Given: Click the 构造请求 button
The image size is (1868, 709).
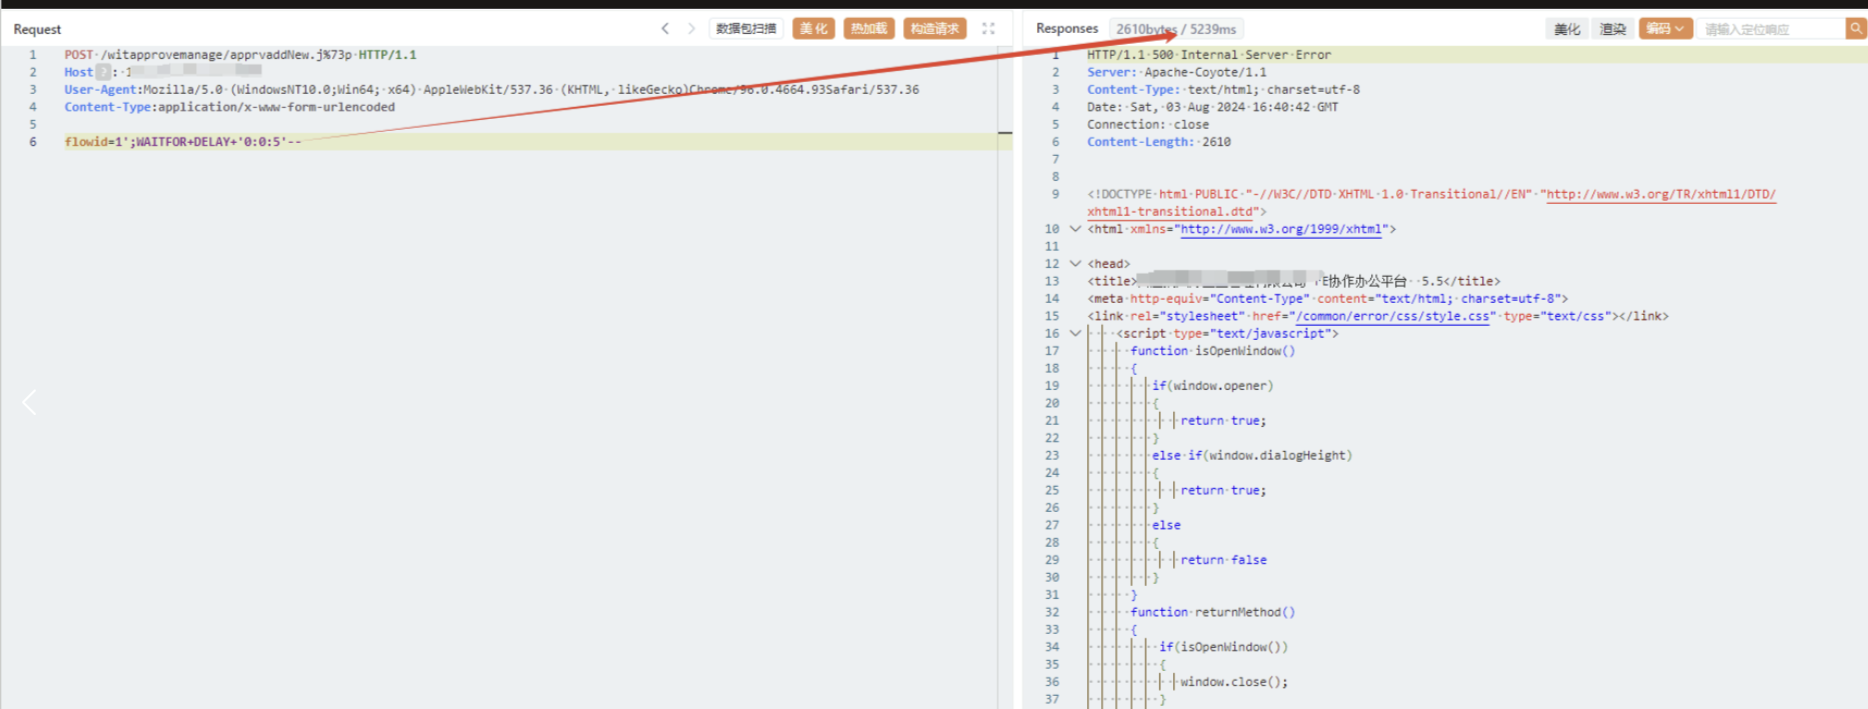Looking at the screenshot, I should click(935, 29).
